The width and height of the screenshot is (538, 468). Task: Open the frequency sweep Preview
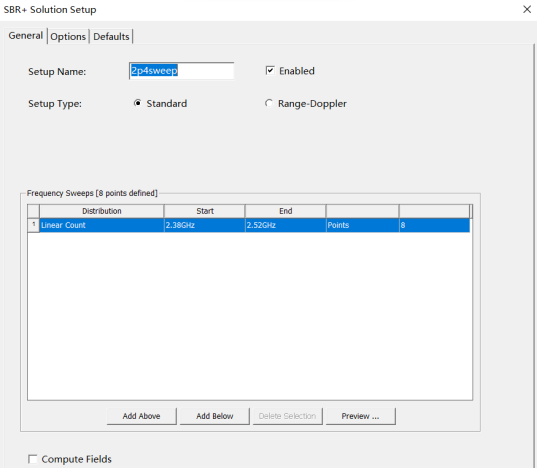coord(360,416)
